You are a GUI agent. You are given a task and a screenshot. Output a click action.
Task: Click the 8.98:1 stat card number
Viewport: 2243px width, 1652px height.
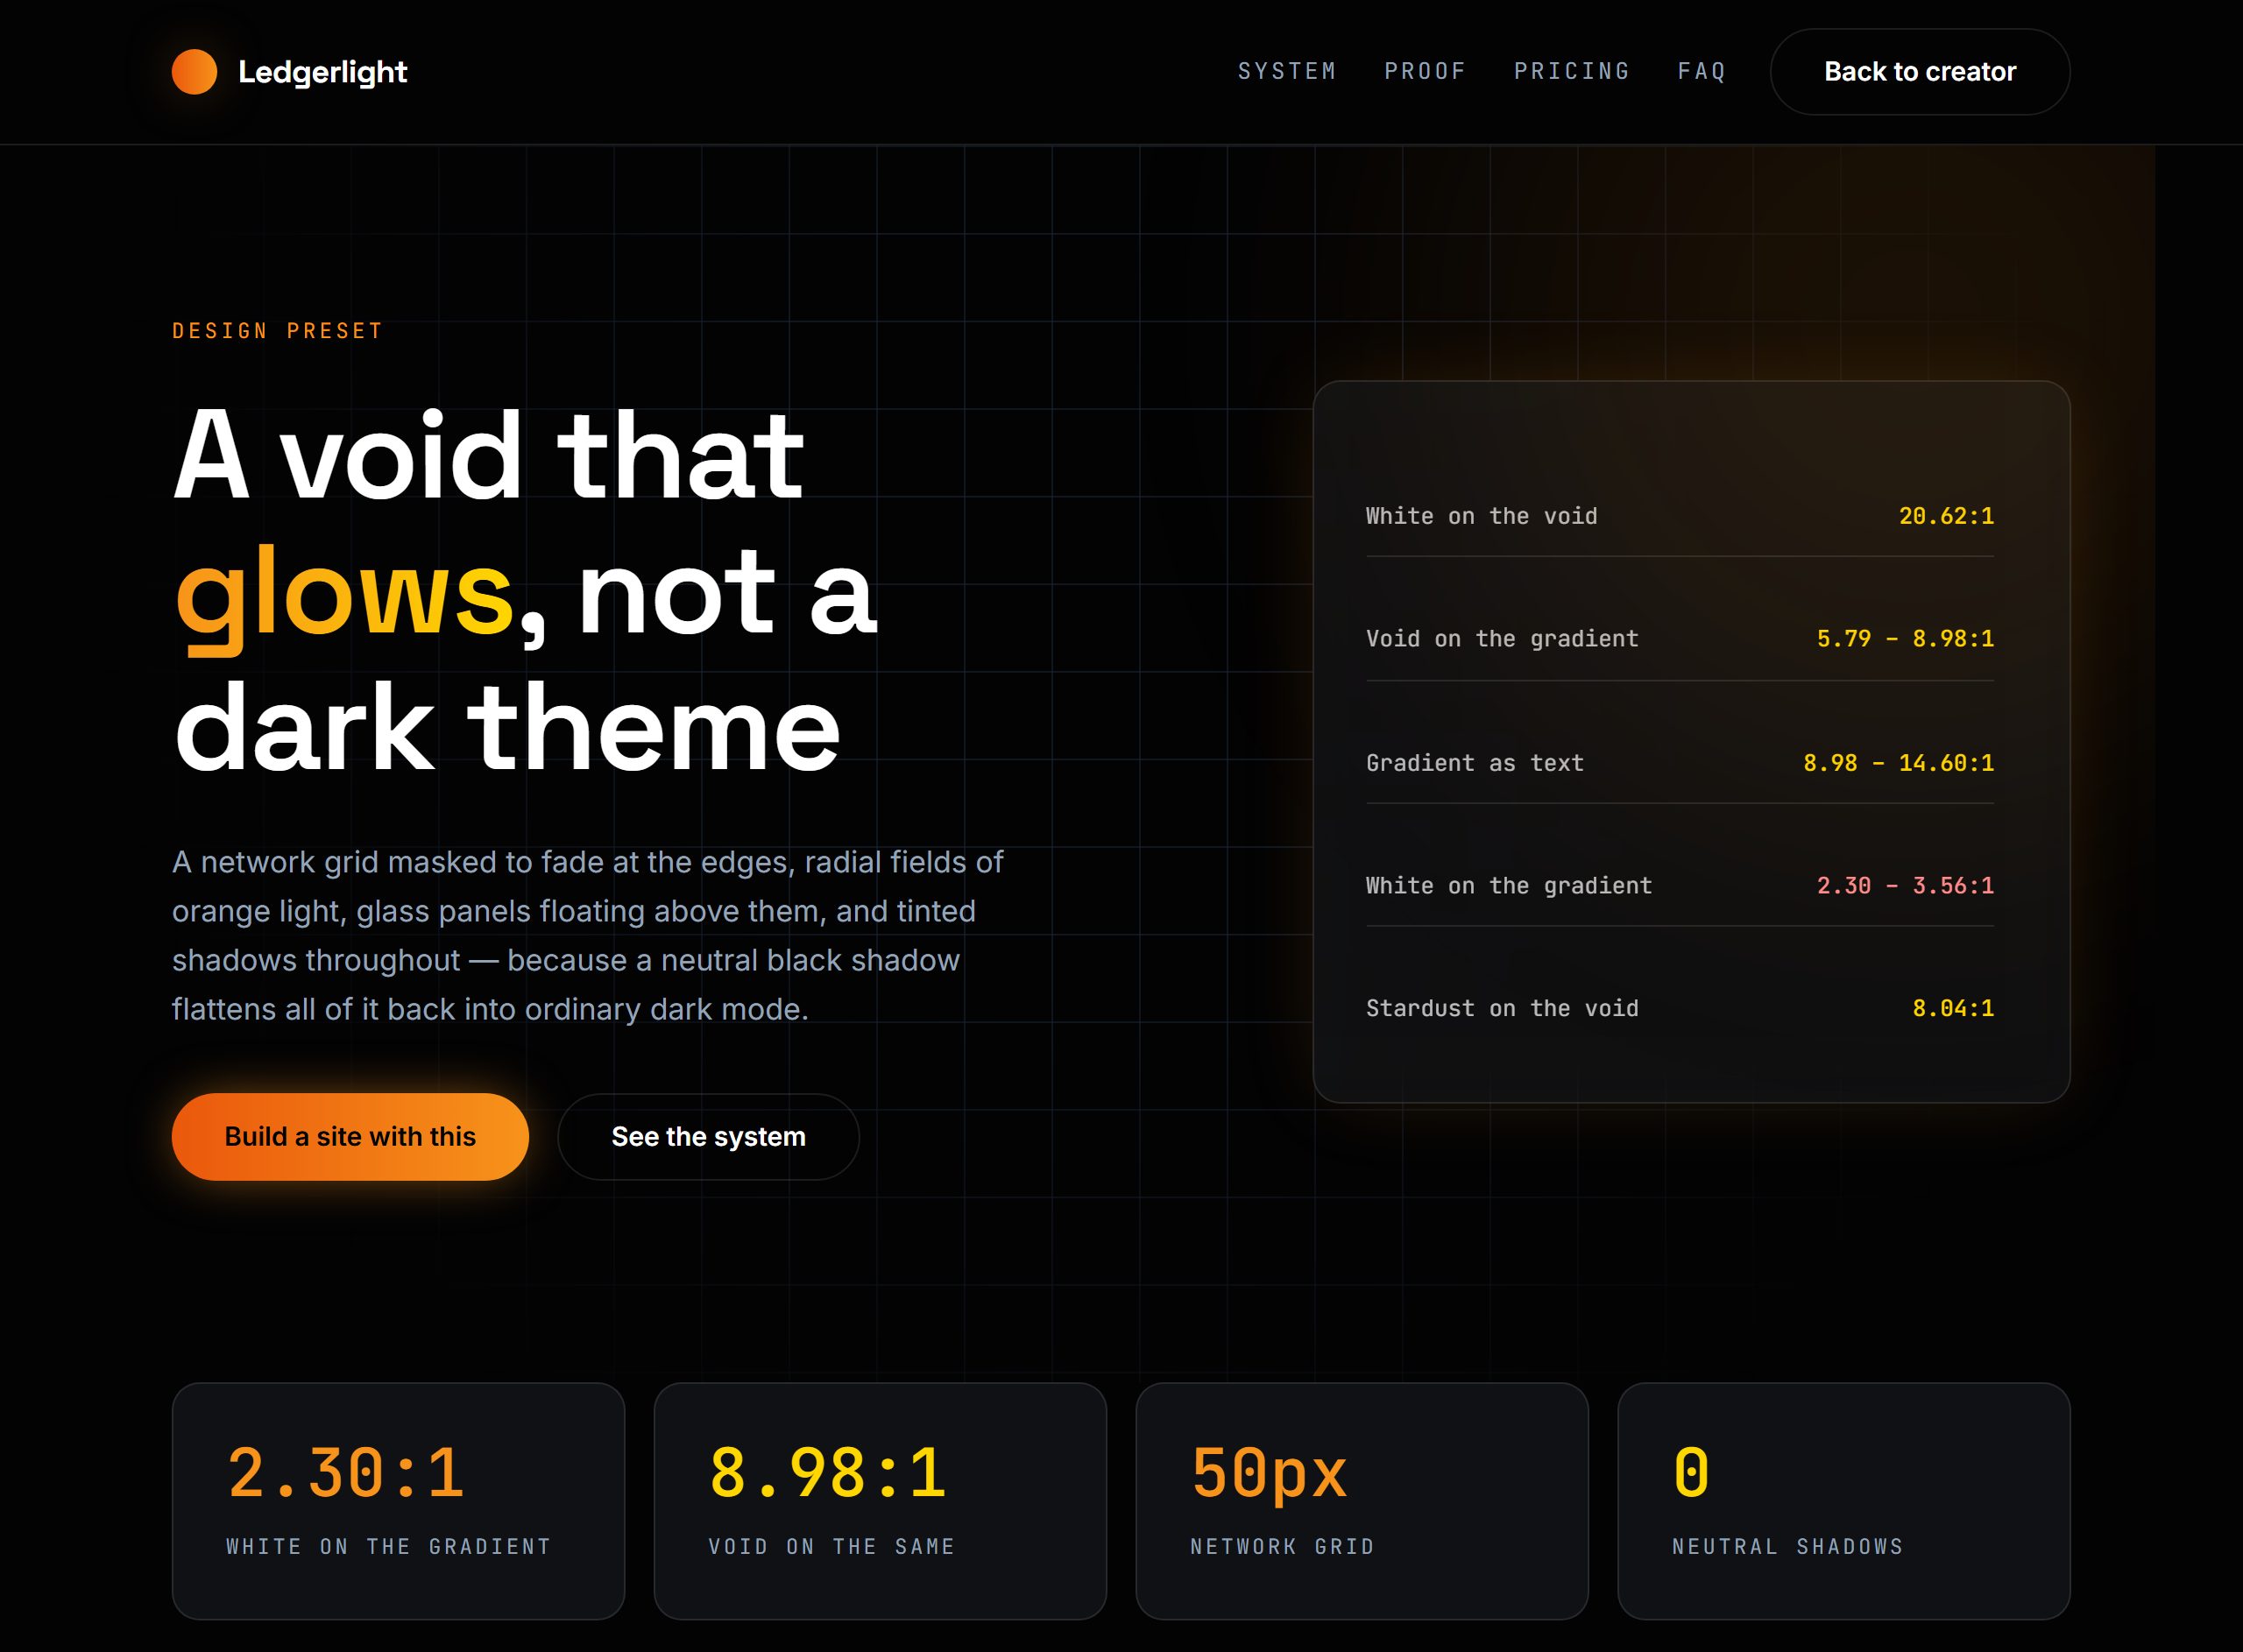(827, 1474)
